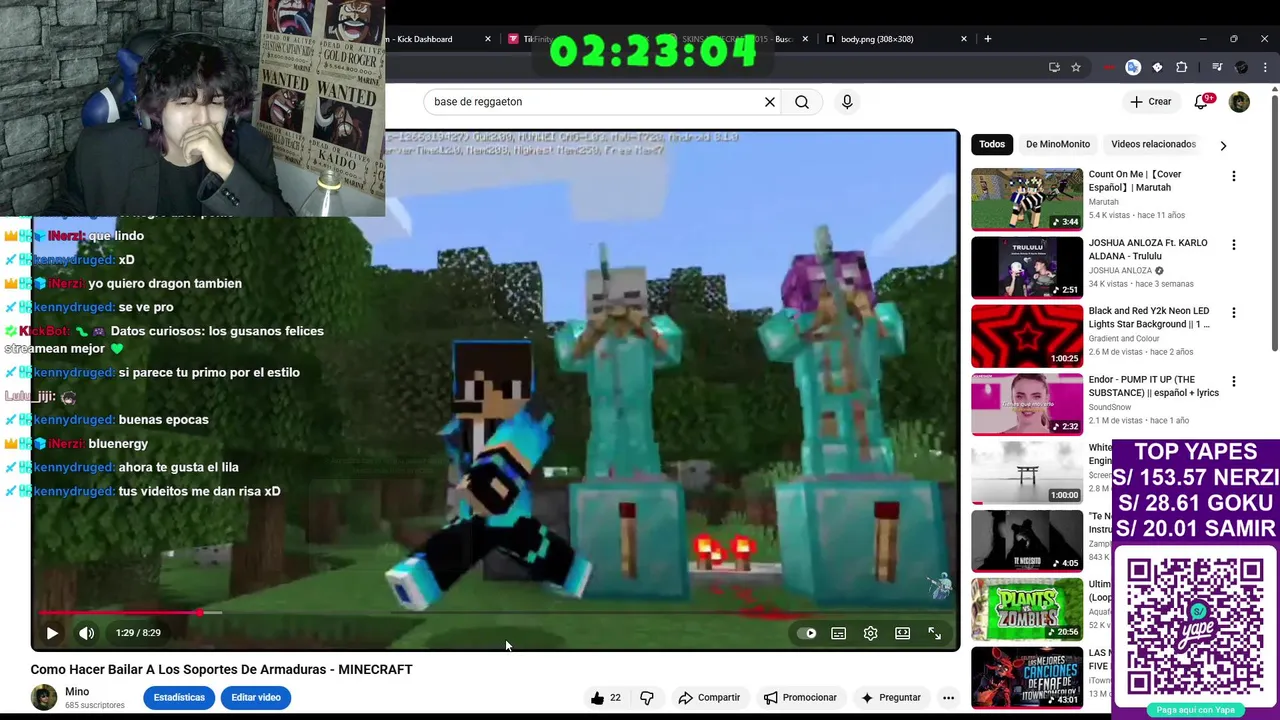Open the Chrome three-dot menu
This screenshot has width=1280, height=720.
pos(1266,67)
